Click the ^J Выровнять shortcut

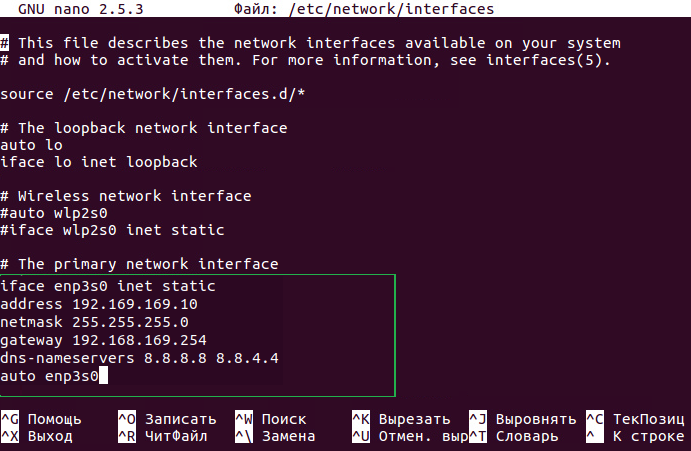tap(523, 419)
